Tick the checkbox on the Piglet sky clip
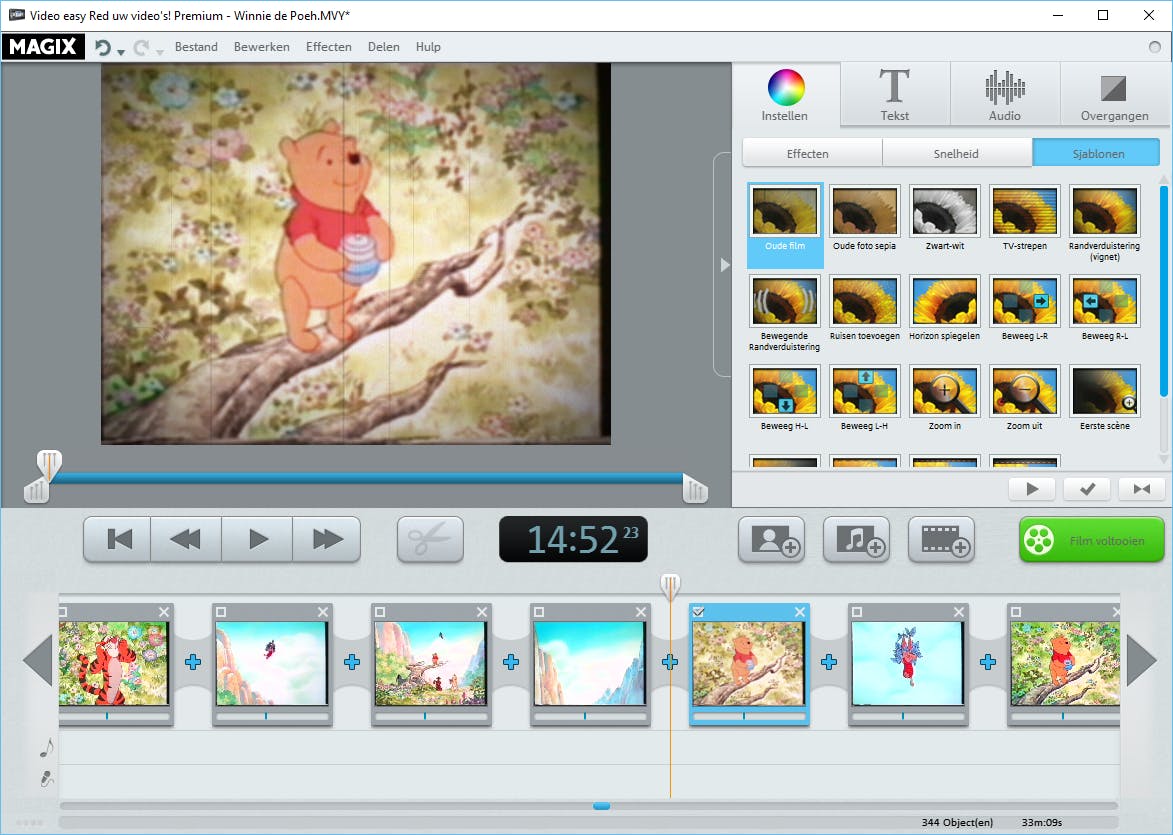Viewport: 1173px width, 835px height. click(857, 612)
